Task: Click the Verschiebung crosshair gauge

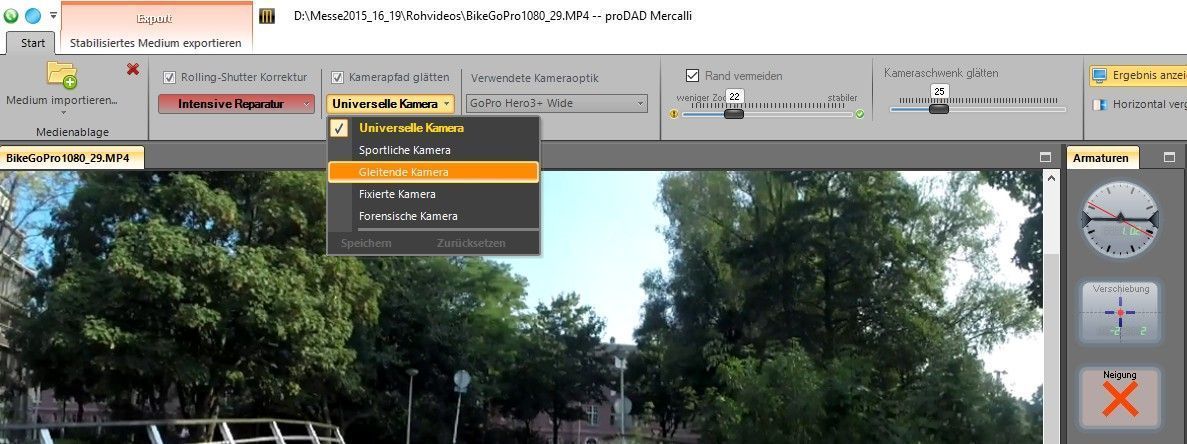Action: coord(1120,312)
